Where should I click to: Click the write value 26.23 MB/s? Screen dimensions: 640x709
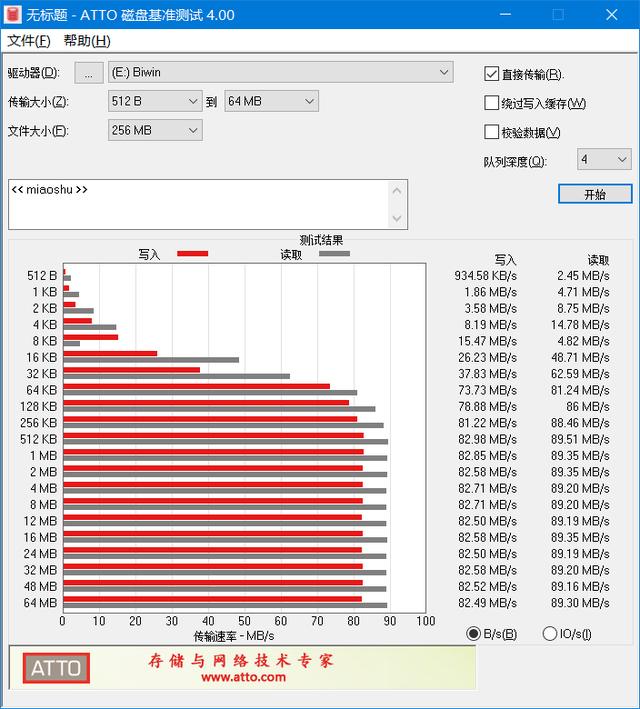(487, 358)
